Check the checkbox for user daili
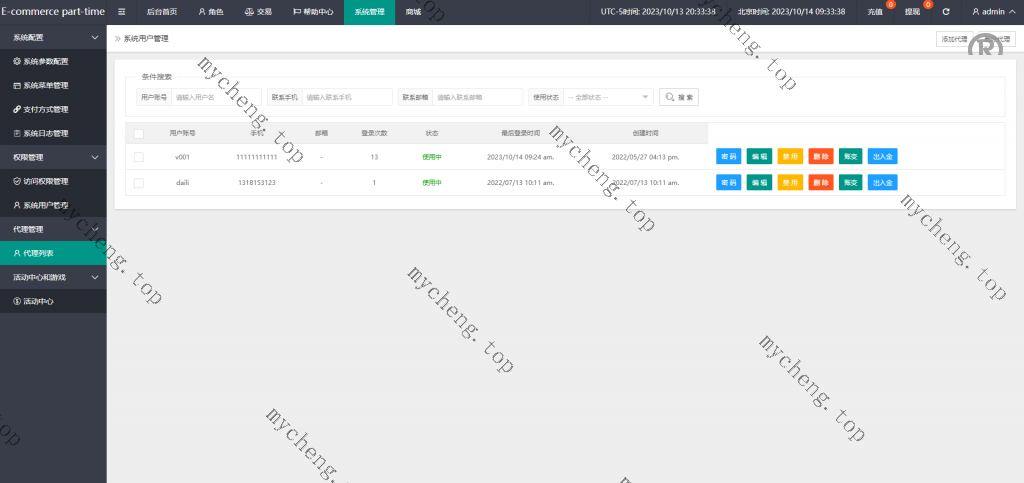This screenshot has width=1024, height=483. click(138, 183)
